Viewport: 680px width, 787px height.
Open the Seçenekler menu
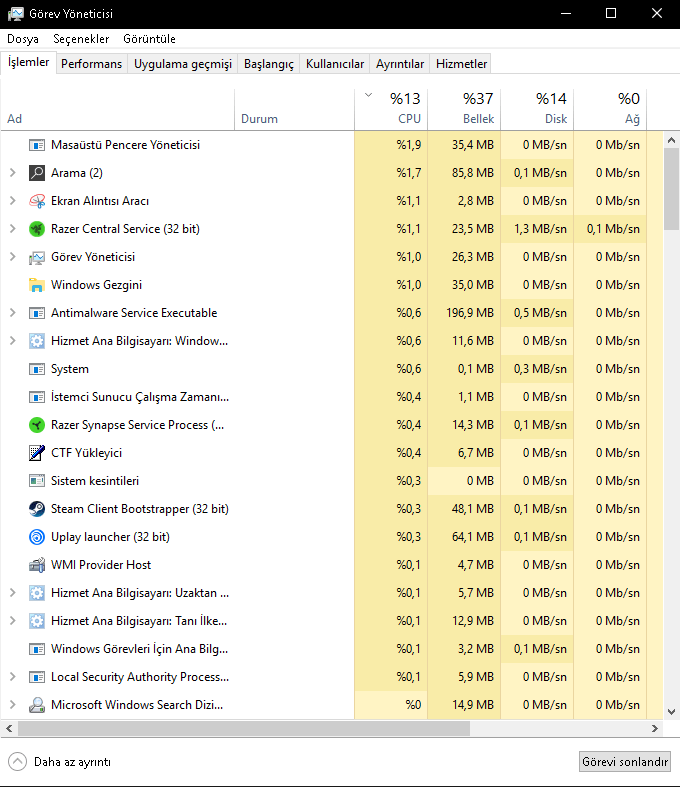(81, 39)
